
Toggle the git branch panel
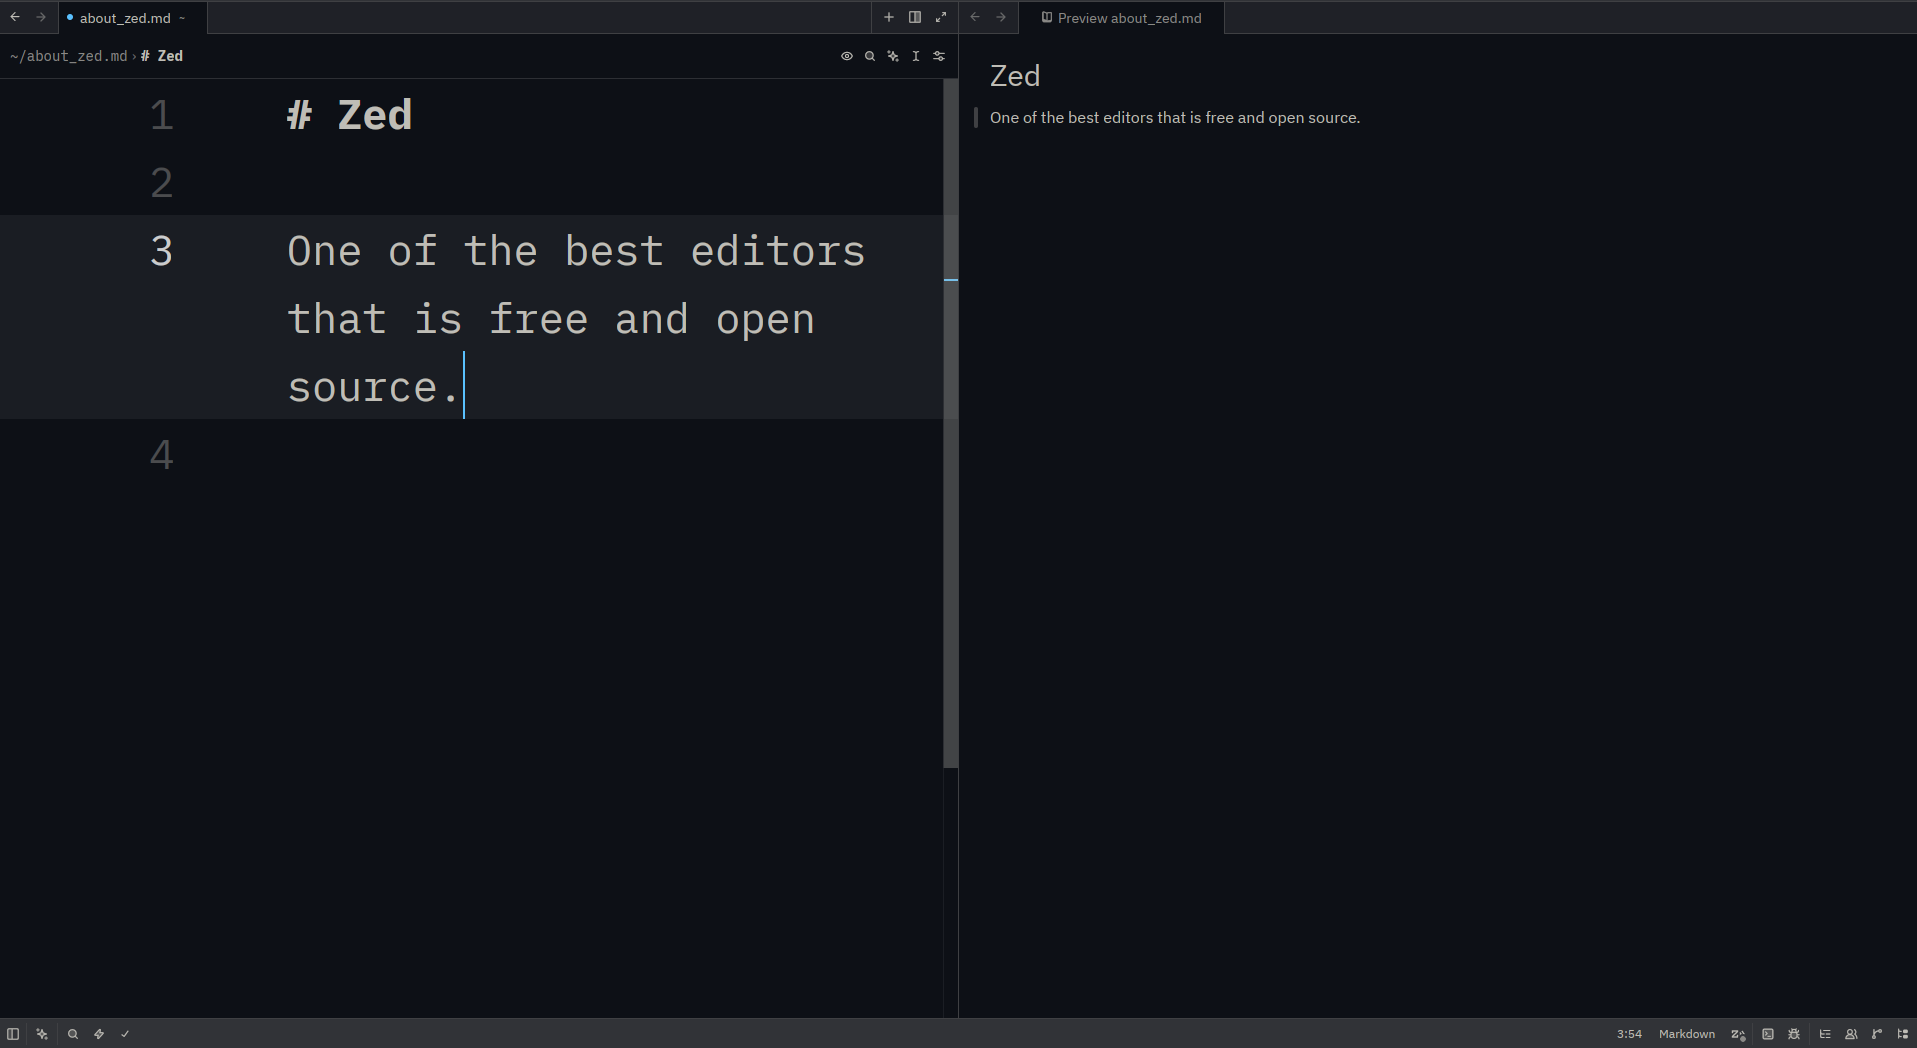pyautogui.click(x=1877, y=1034)
